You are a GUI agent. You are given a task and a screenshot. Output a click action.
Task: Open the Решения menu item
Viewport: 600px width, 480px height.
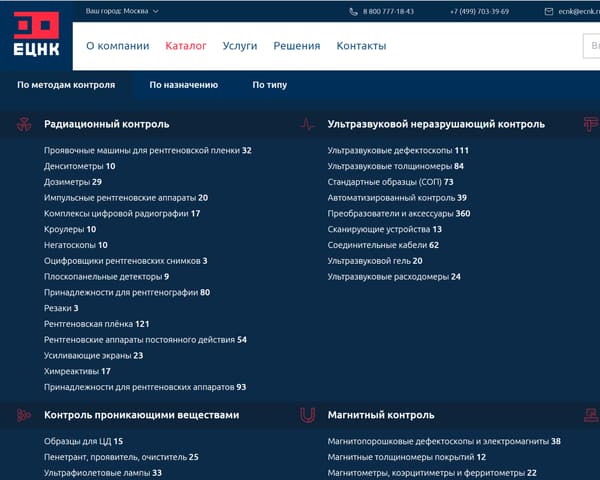[x=297, y=46]
